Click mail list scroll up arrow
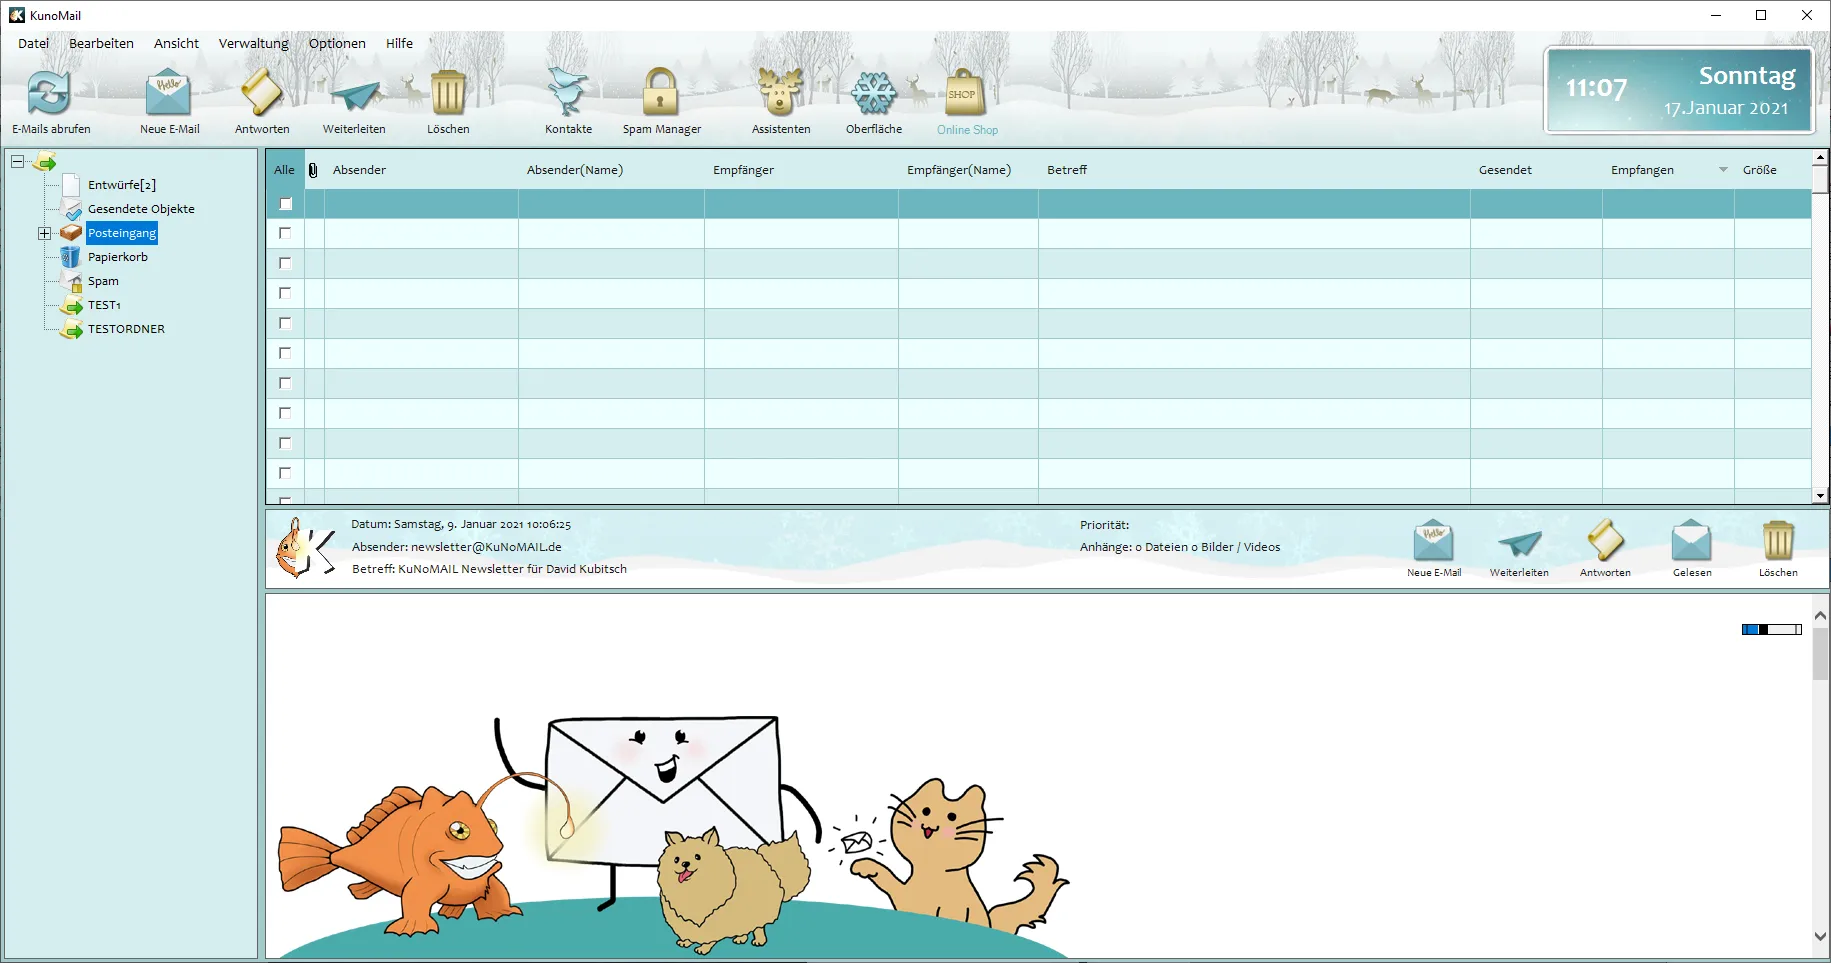 (x=1820, y=157)
